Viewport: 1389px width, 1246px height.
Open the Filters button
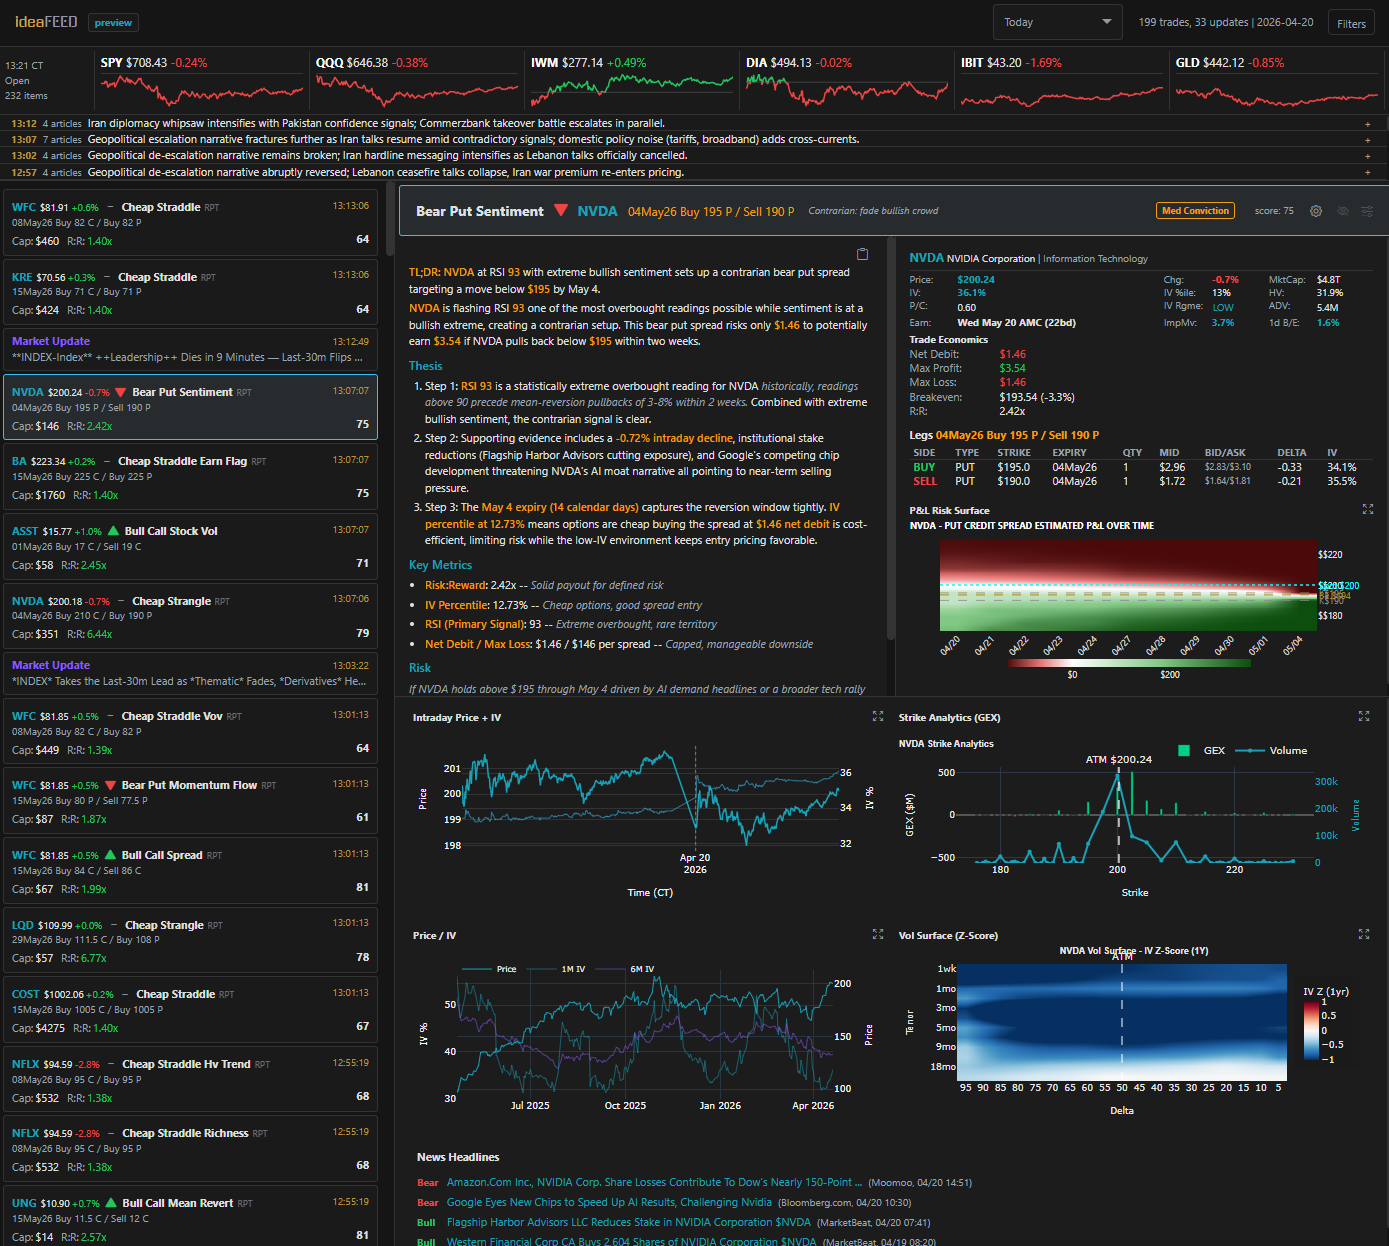pyautogui.click(x=1351, y=23)
